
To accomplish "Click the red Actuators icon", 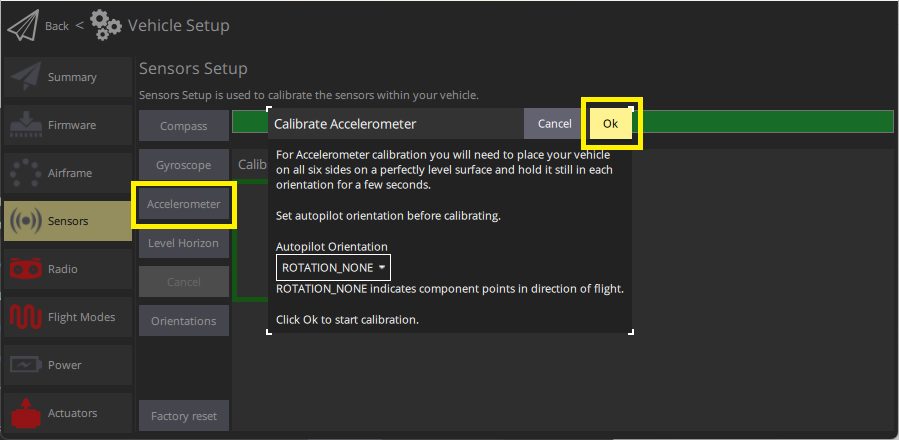I will [25, 412].
